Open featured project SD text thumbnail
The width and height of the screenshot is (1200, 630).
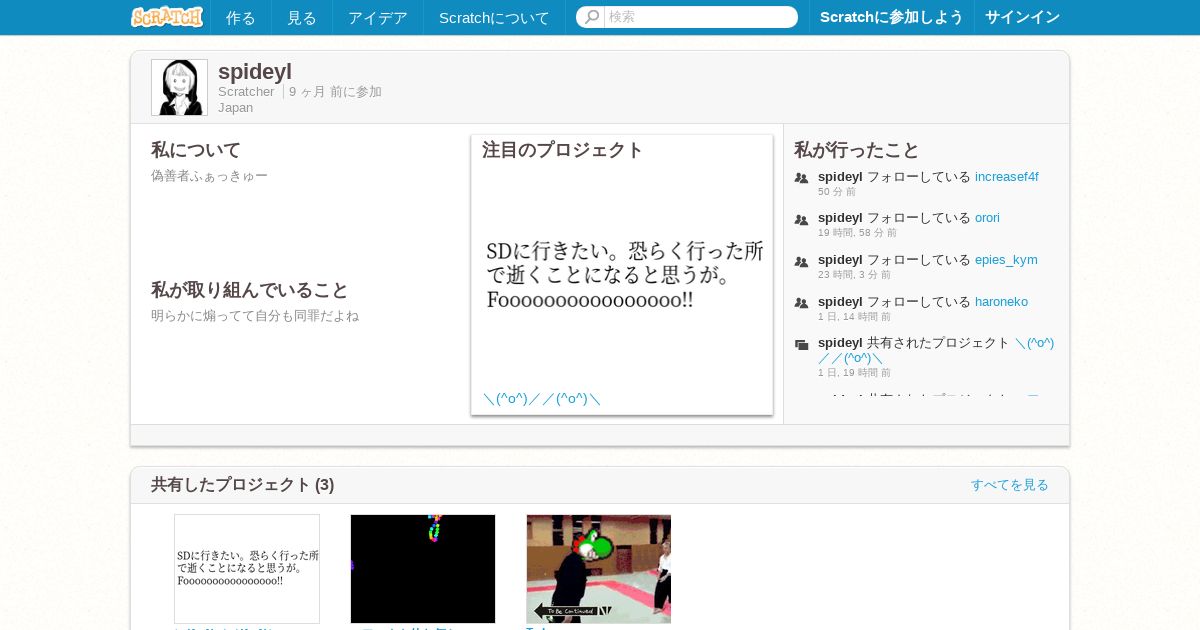(x=622, y=275)
